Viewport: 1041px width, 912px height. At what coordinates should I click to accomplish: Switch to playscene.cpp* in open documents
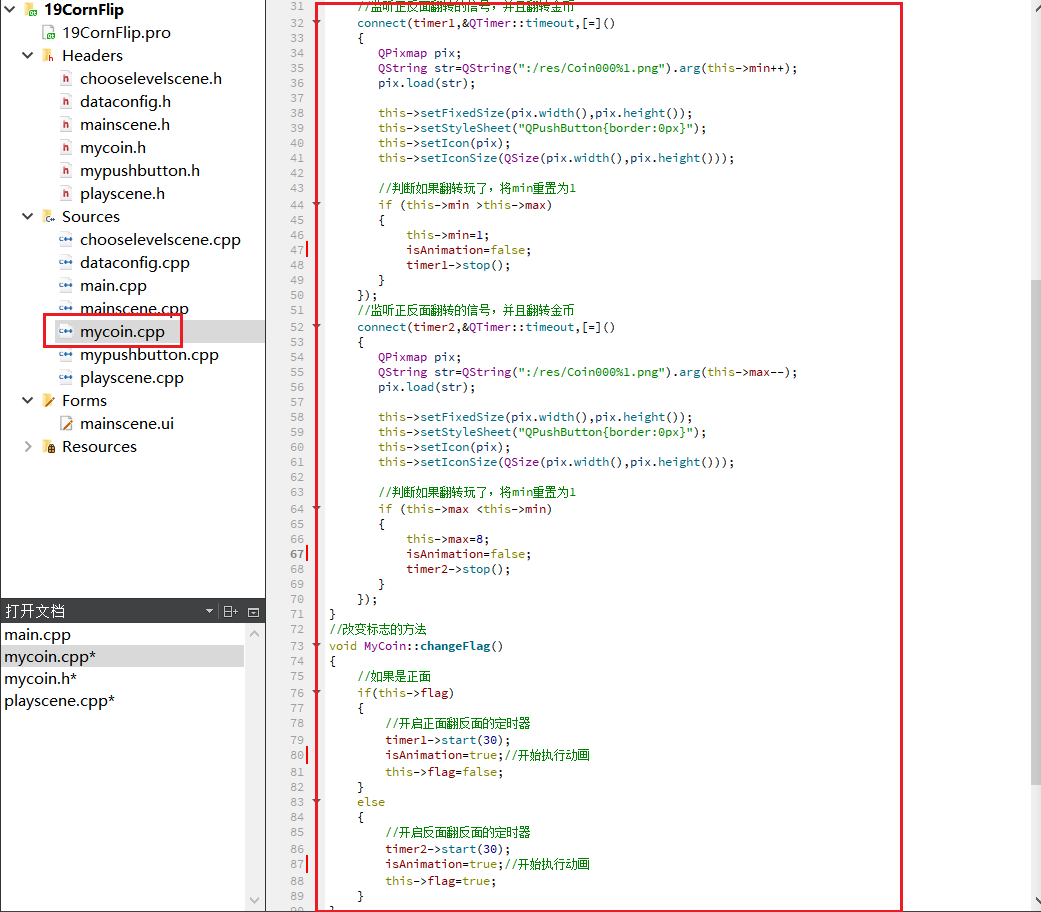(x=59, y=701)
